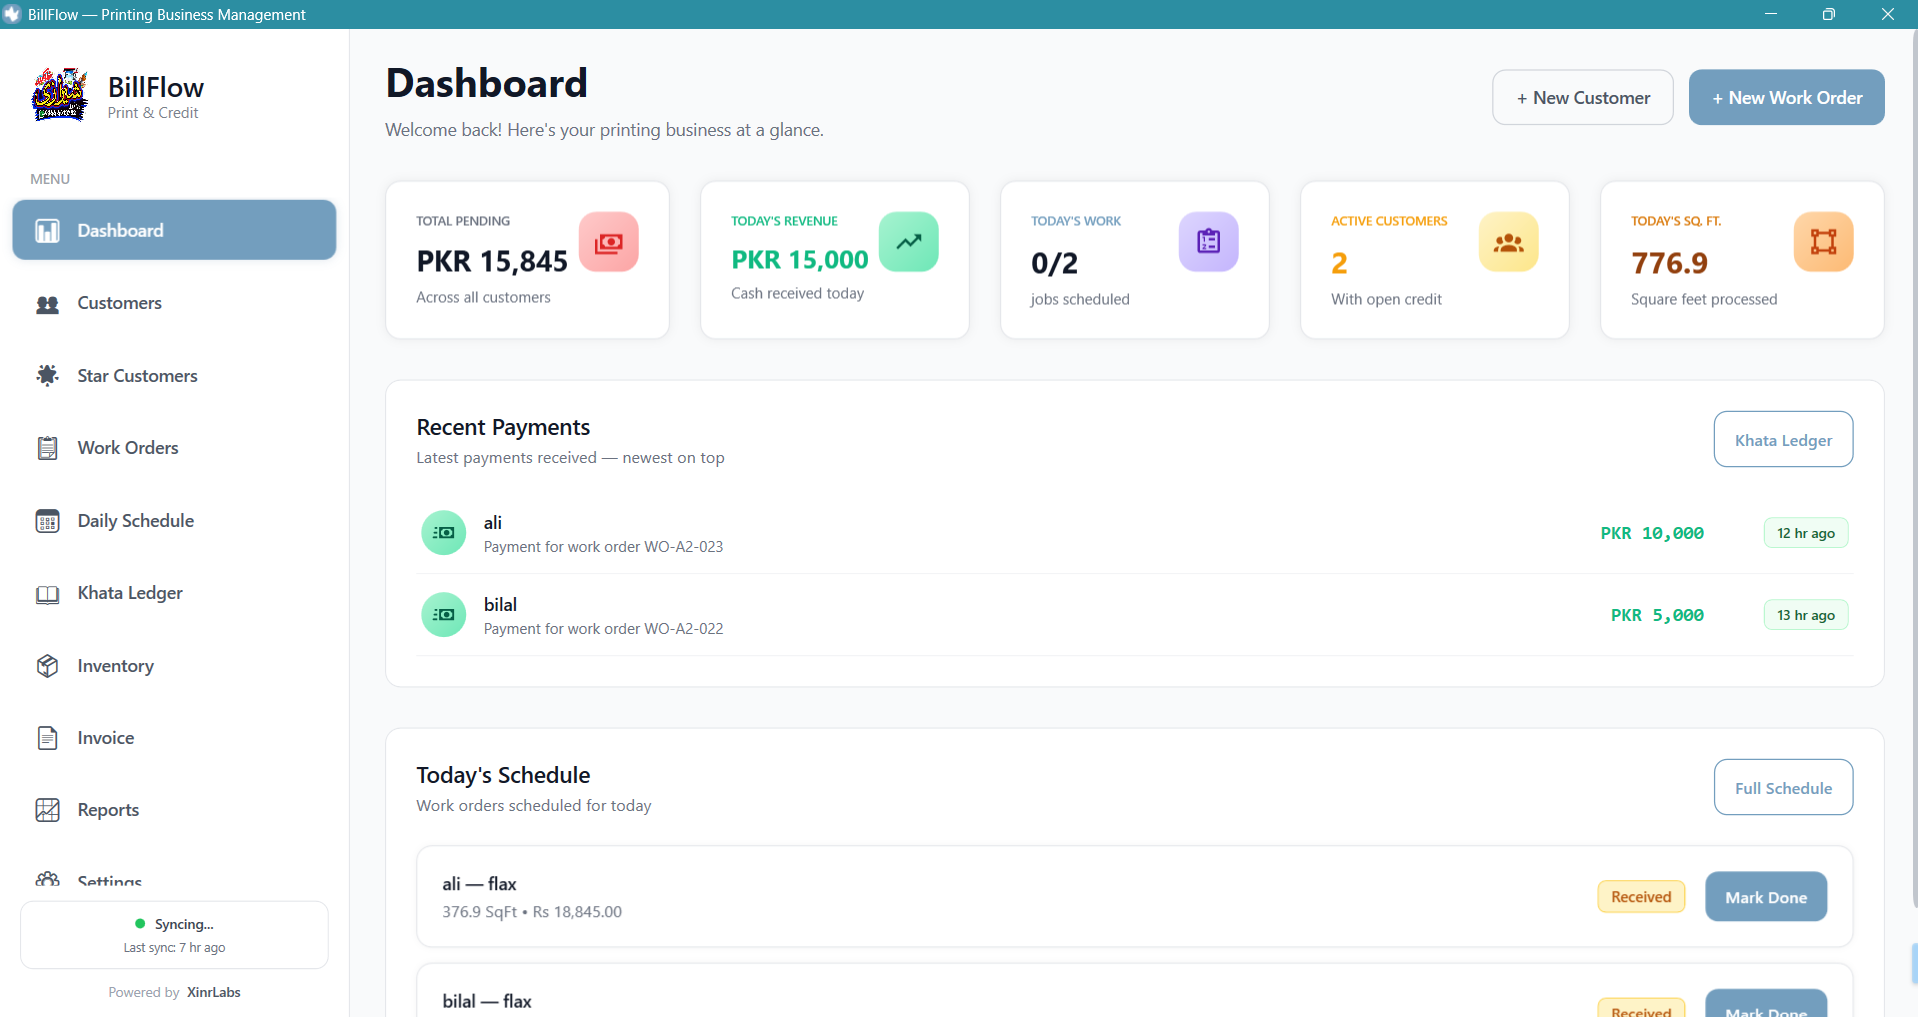Click the + New Customer button

coord(1582,97)
